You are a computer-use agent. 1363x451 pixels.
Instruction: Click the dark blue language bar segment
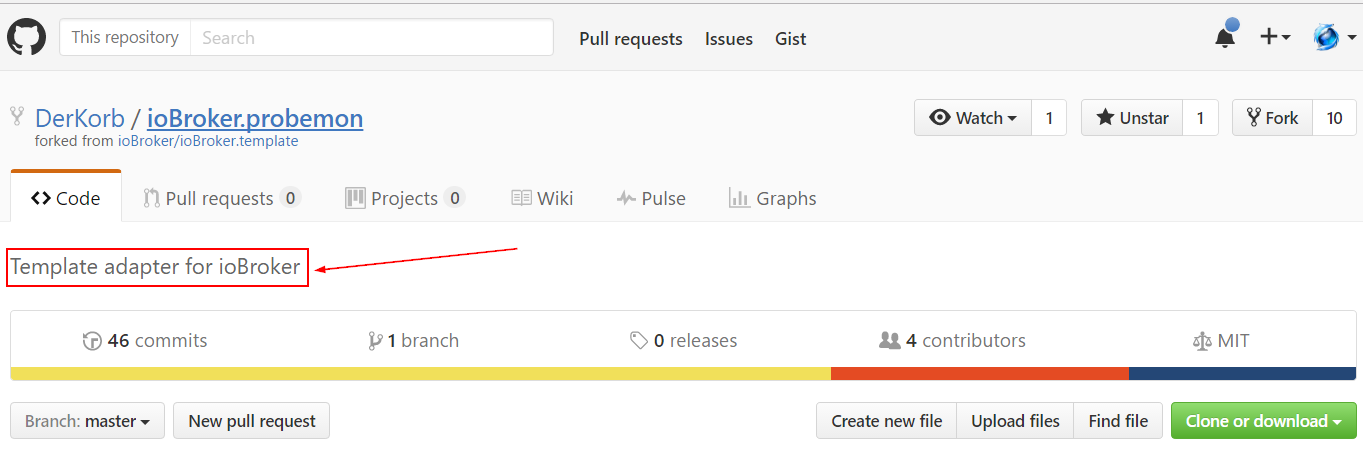click(x=1243, y=373)
